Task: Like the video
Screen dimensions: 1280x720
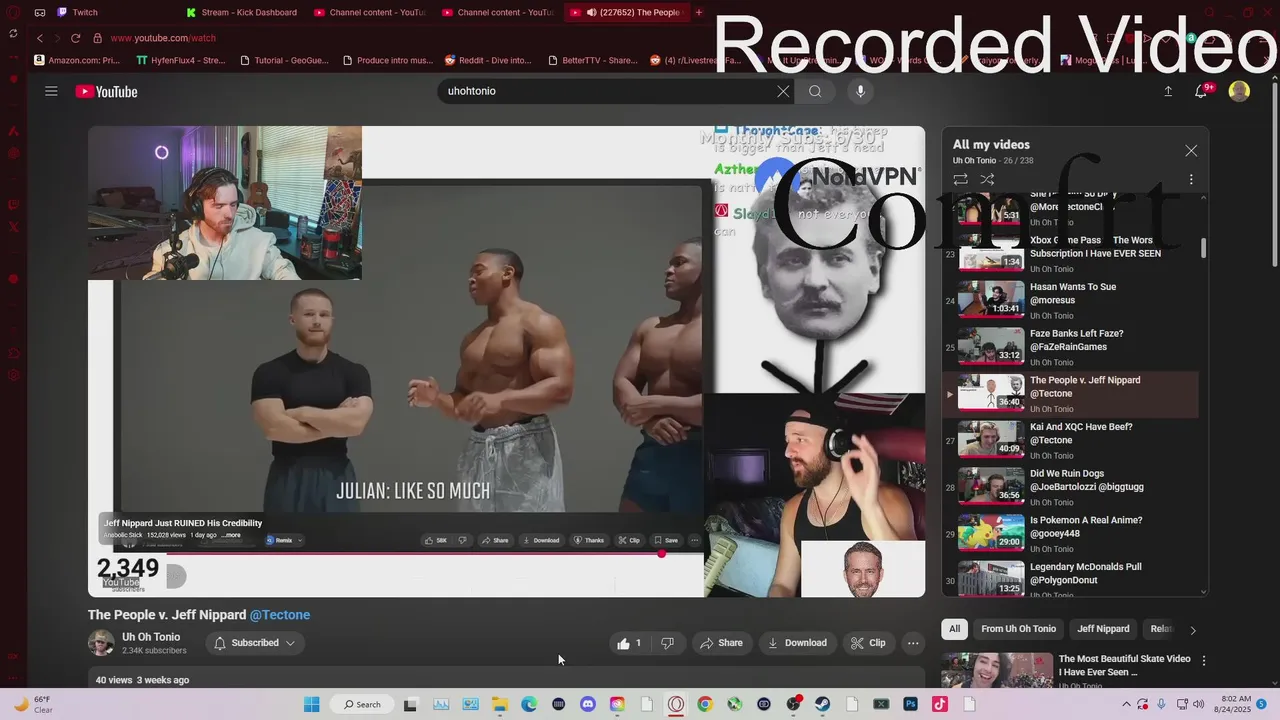Action: click(629, 643)
